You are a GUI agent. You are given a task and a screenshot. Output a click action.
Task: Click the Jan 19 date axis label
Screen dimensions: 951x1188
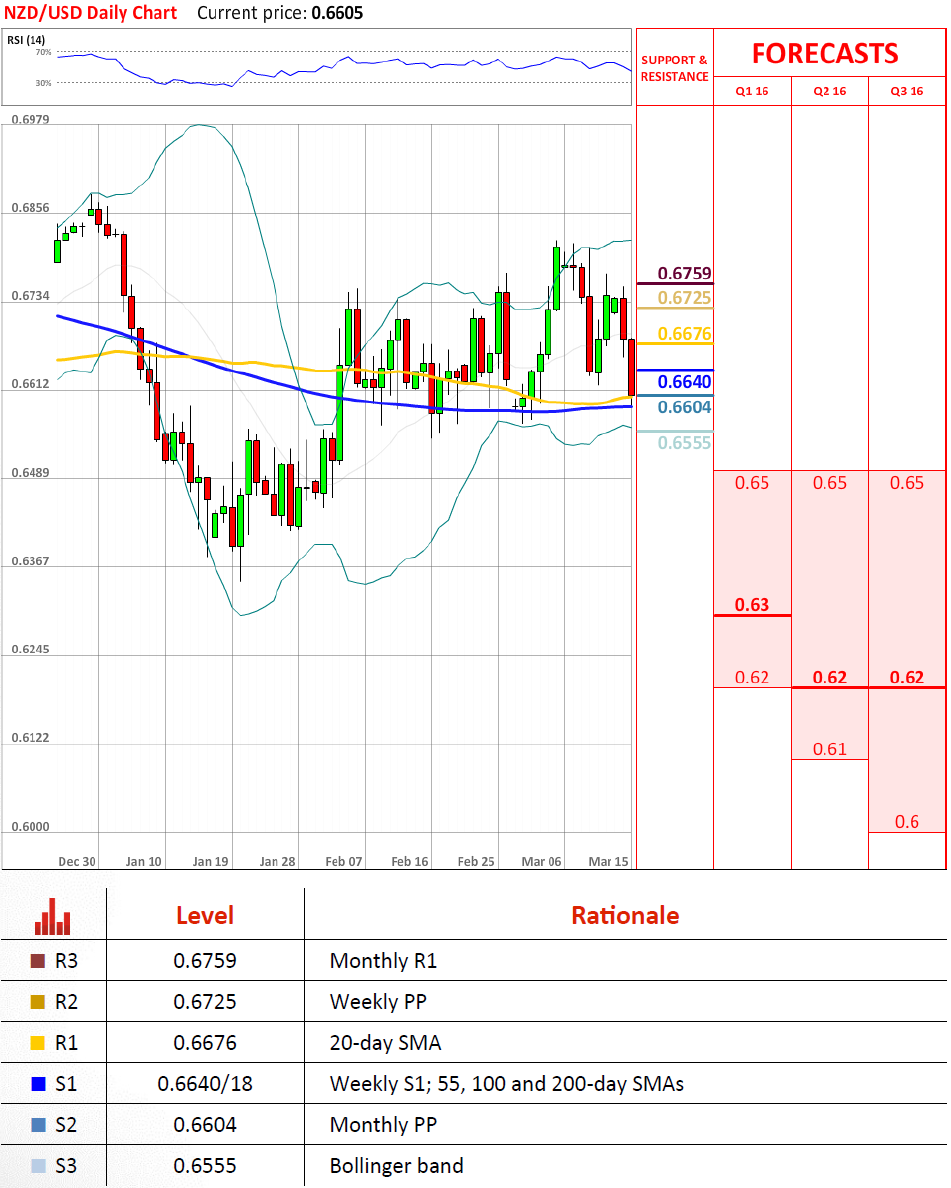[211, 861]
